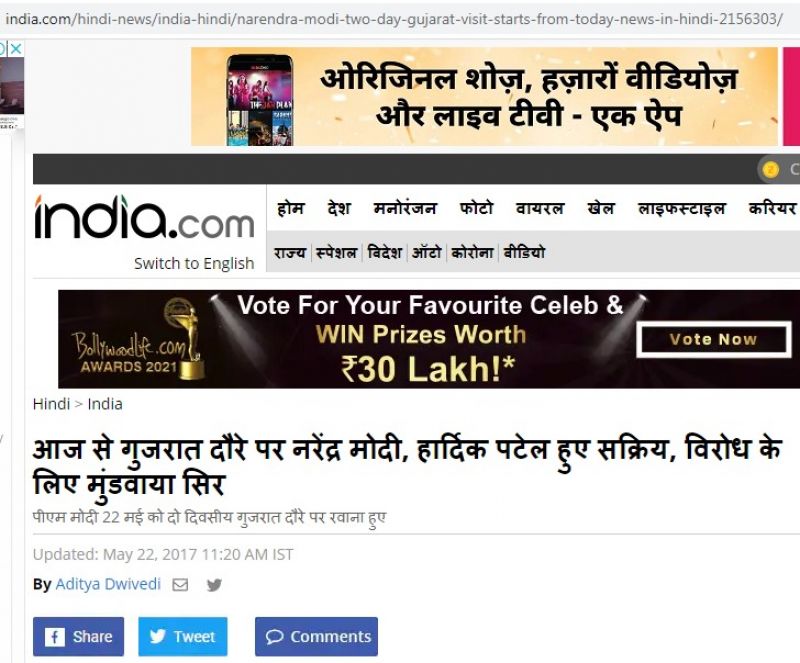Viewport: 800px width, 663px height.
Task: Click the author email envelope icon
Action: 180,584
